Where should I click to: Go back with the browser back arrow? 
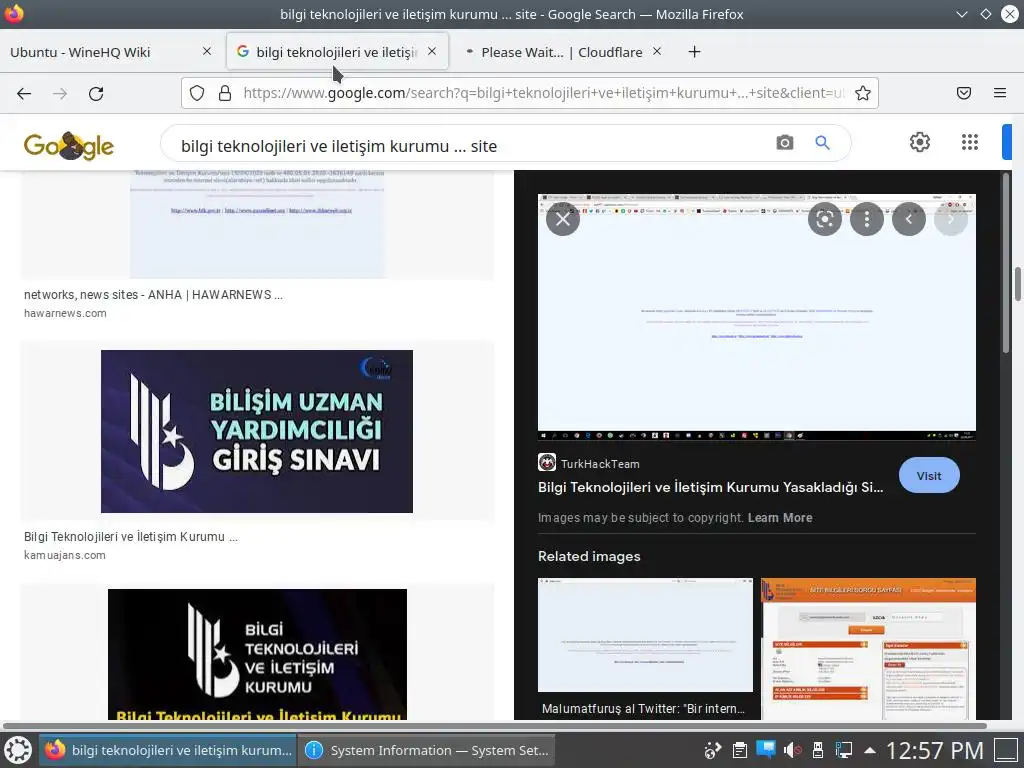point(24,93)
